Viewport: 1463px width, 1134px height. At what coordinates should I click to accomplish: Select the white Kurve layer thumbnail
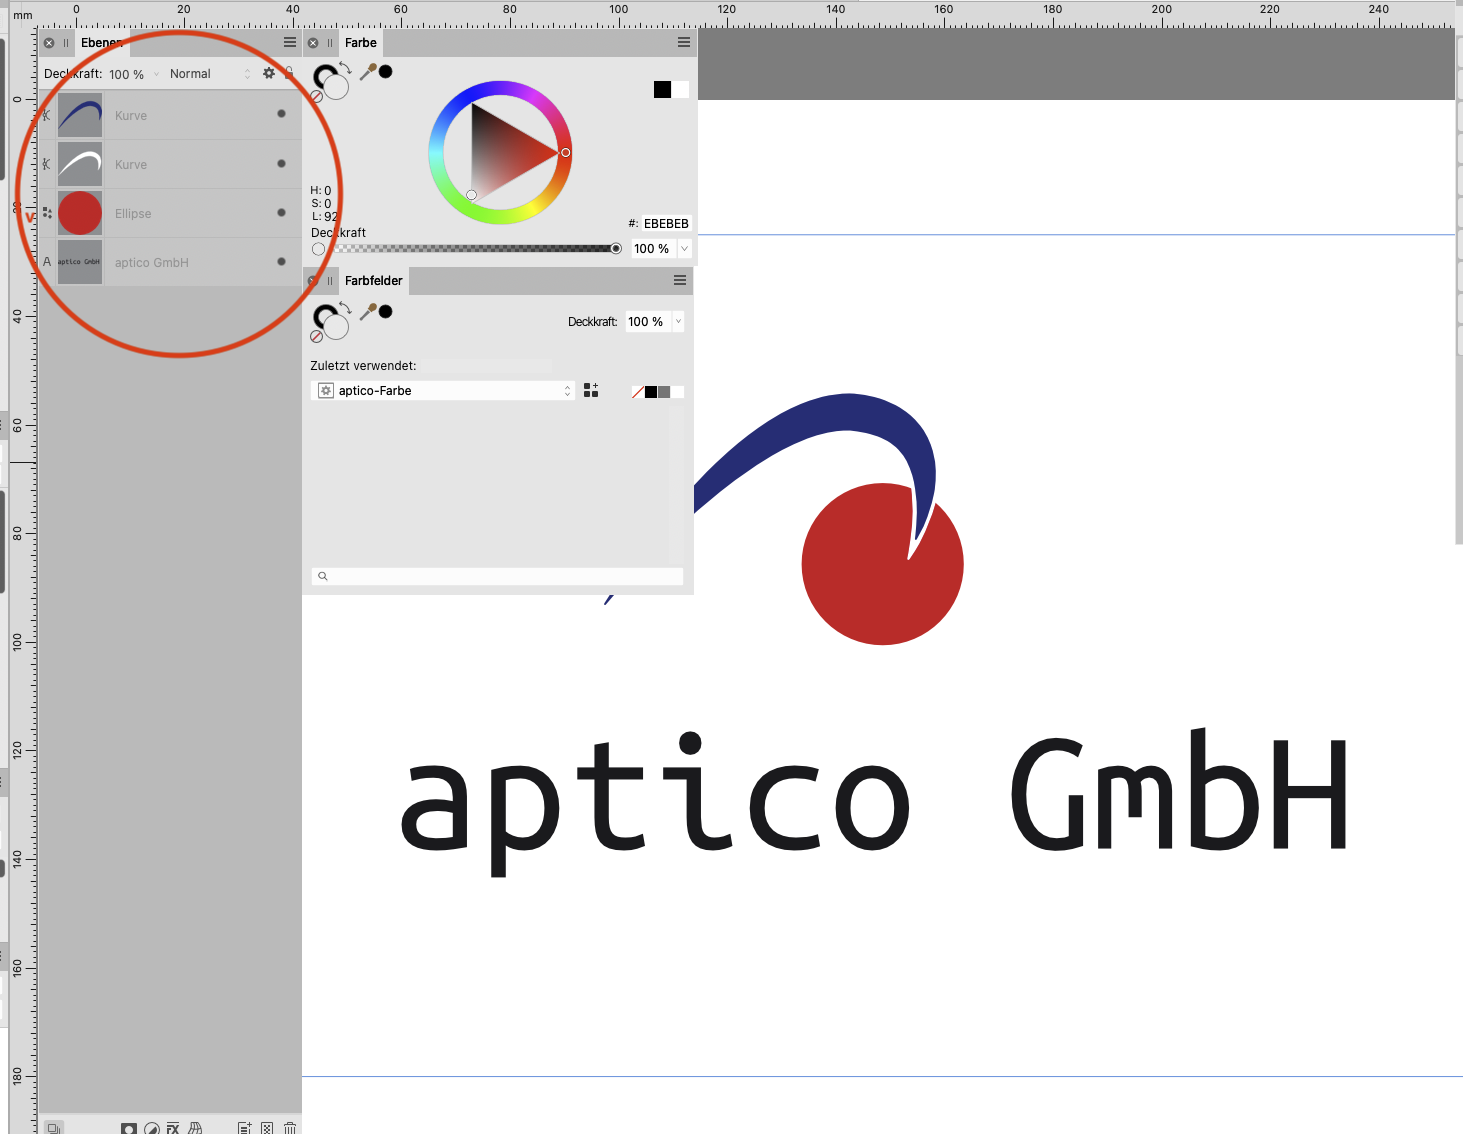(80, 164)
